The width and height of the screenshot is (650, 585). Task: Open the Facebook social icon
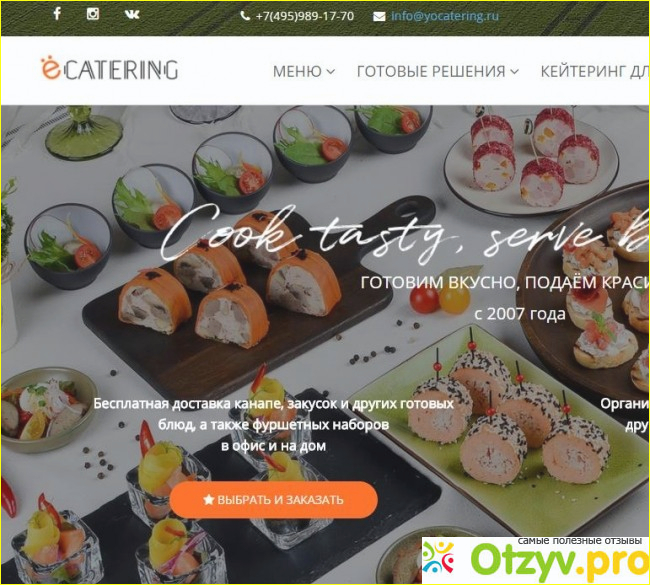(x=57, y=13)
